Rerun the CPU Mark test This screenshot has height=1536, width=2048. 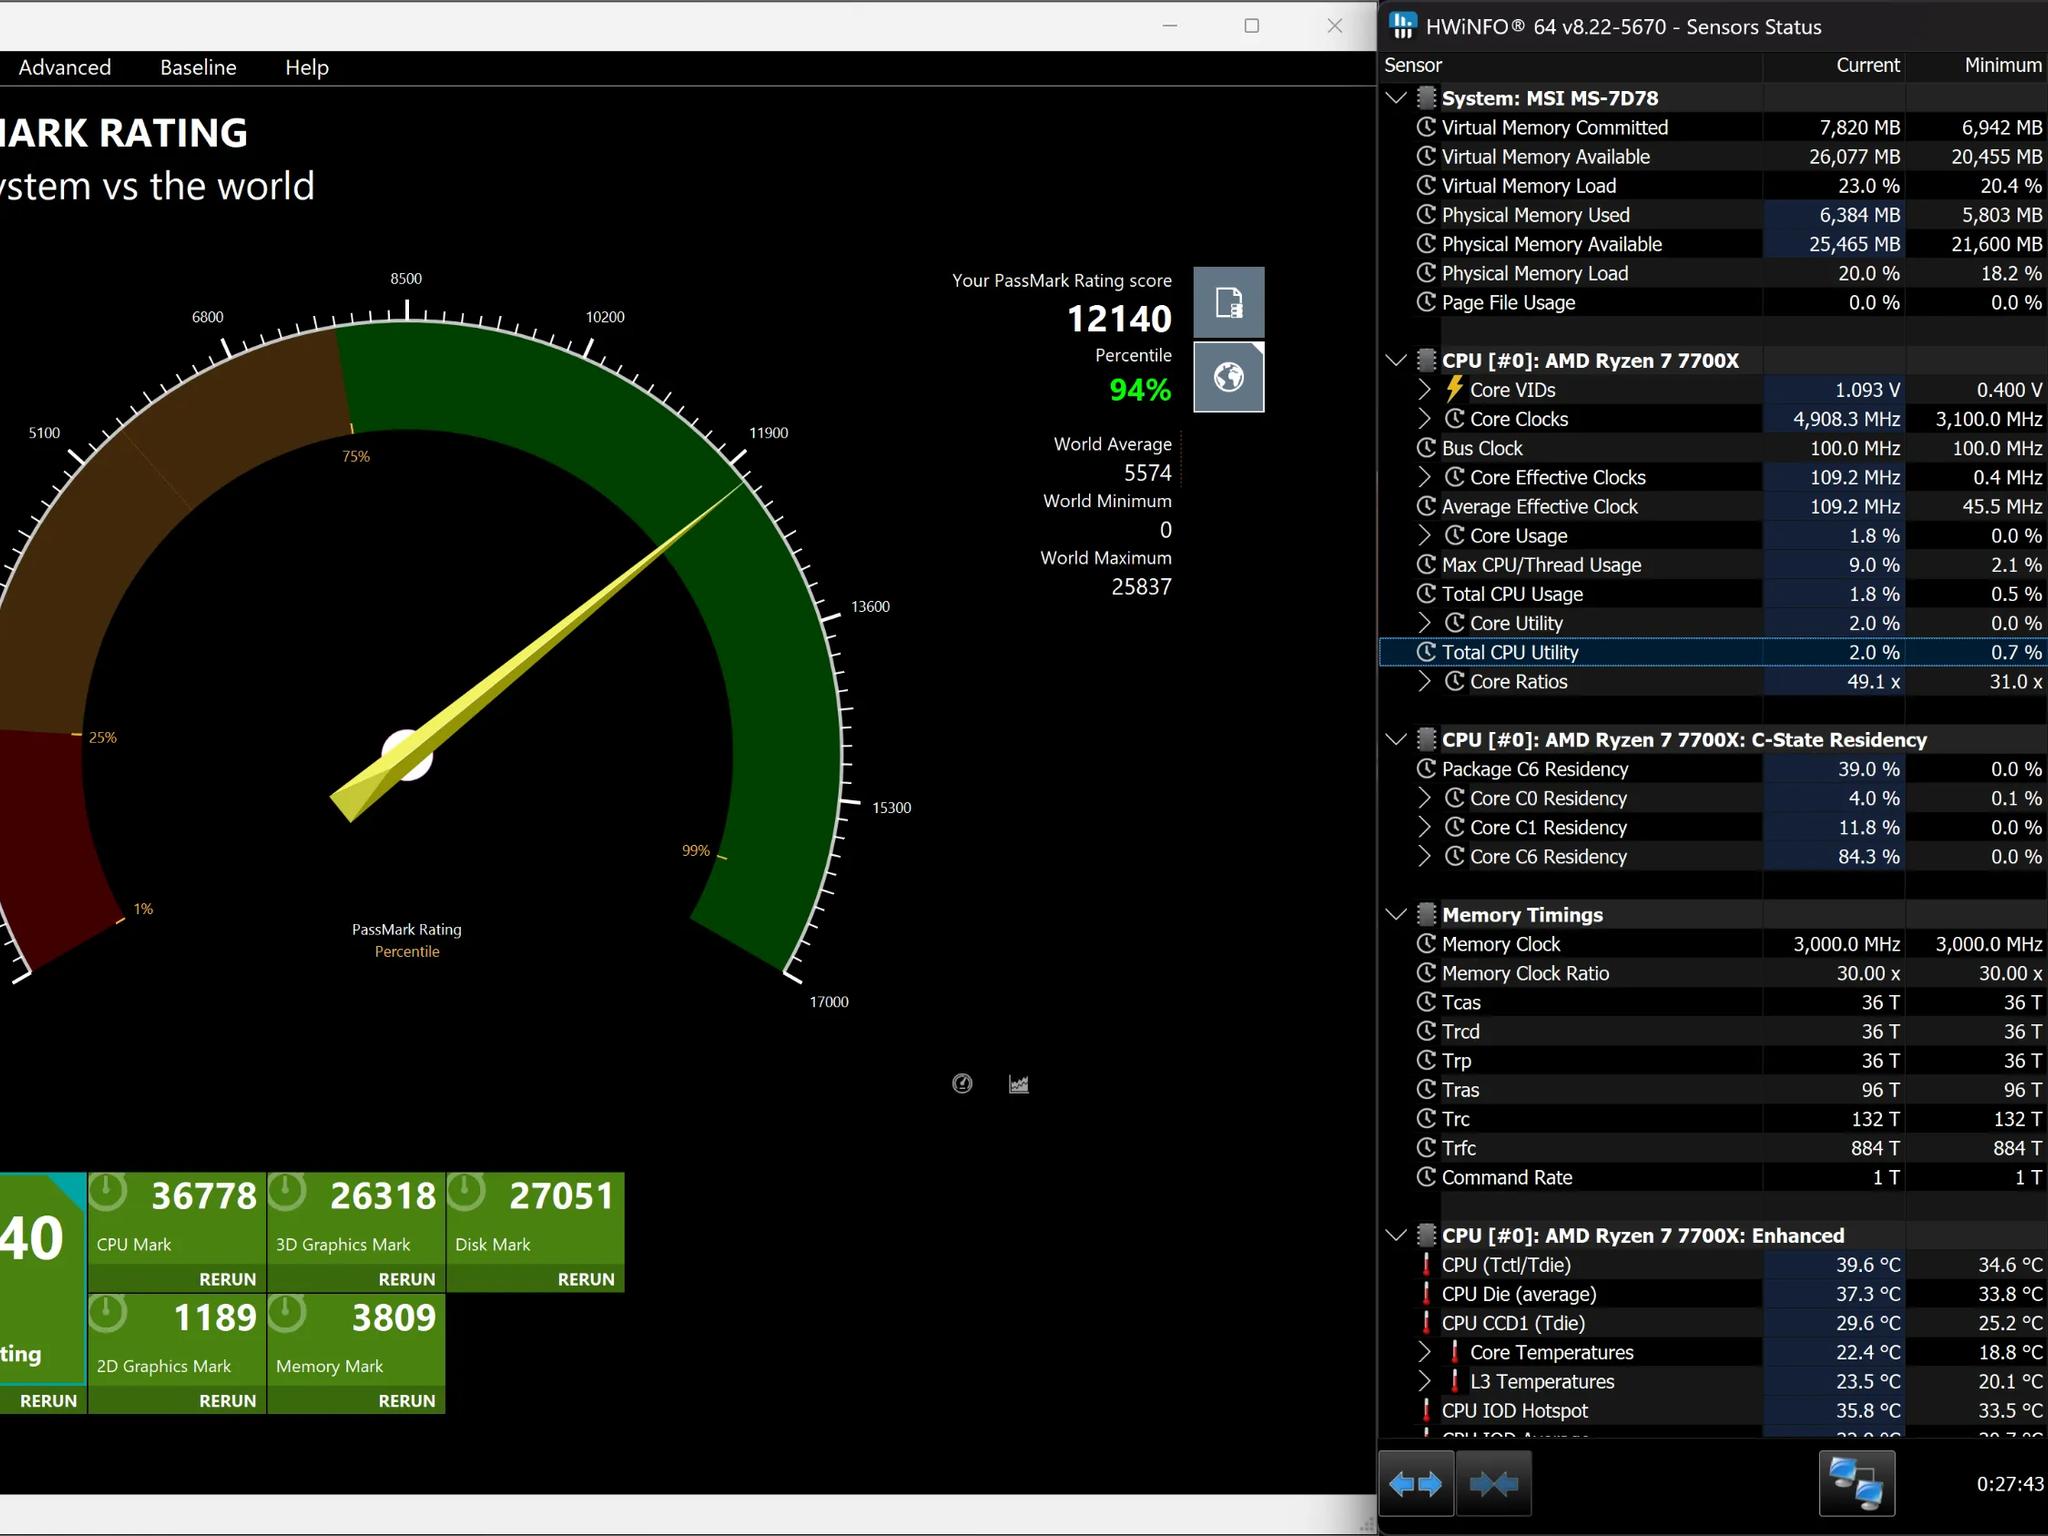[228, 1279]
